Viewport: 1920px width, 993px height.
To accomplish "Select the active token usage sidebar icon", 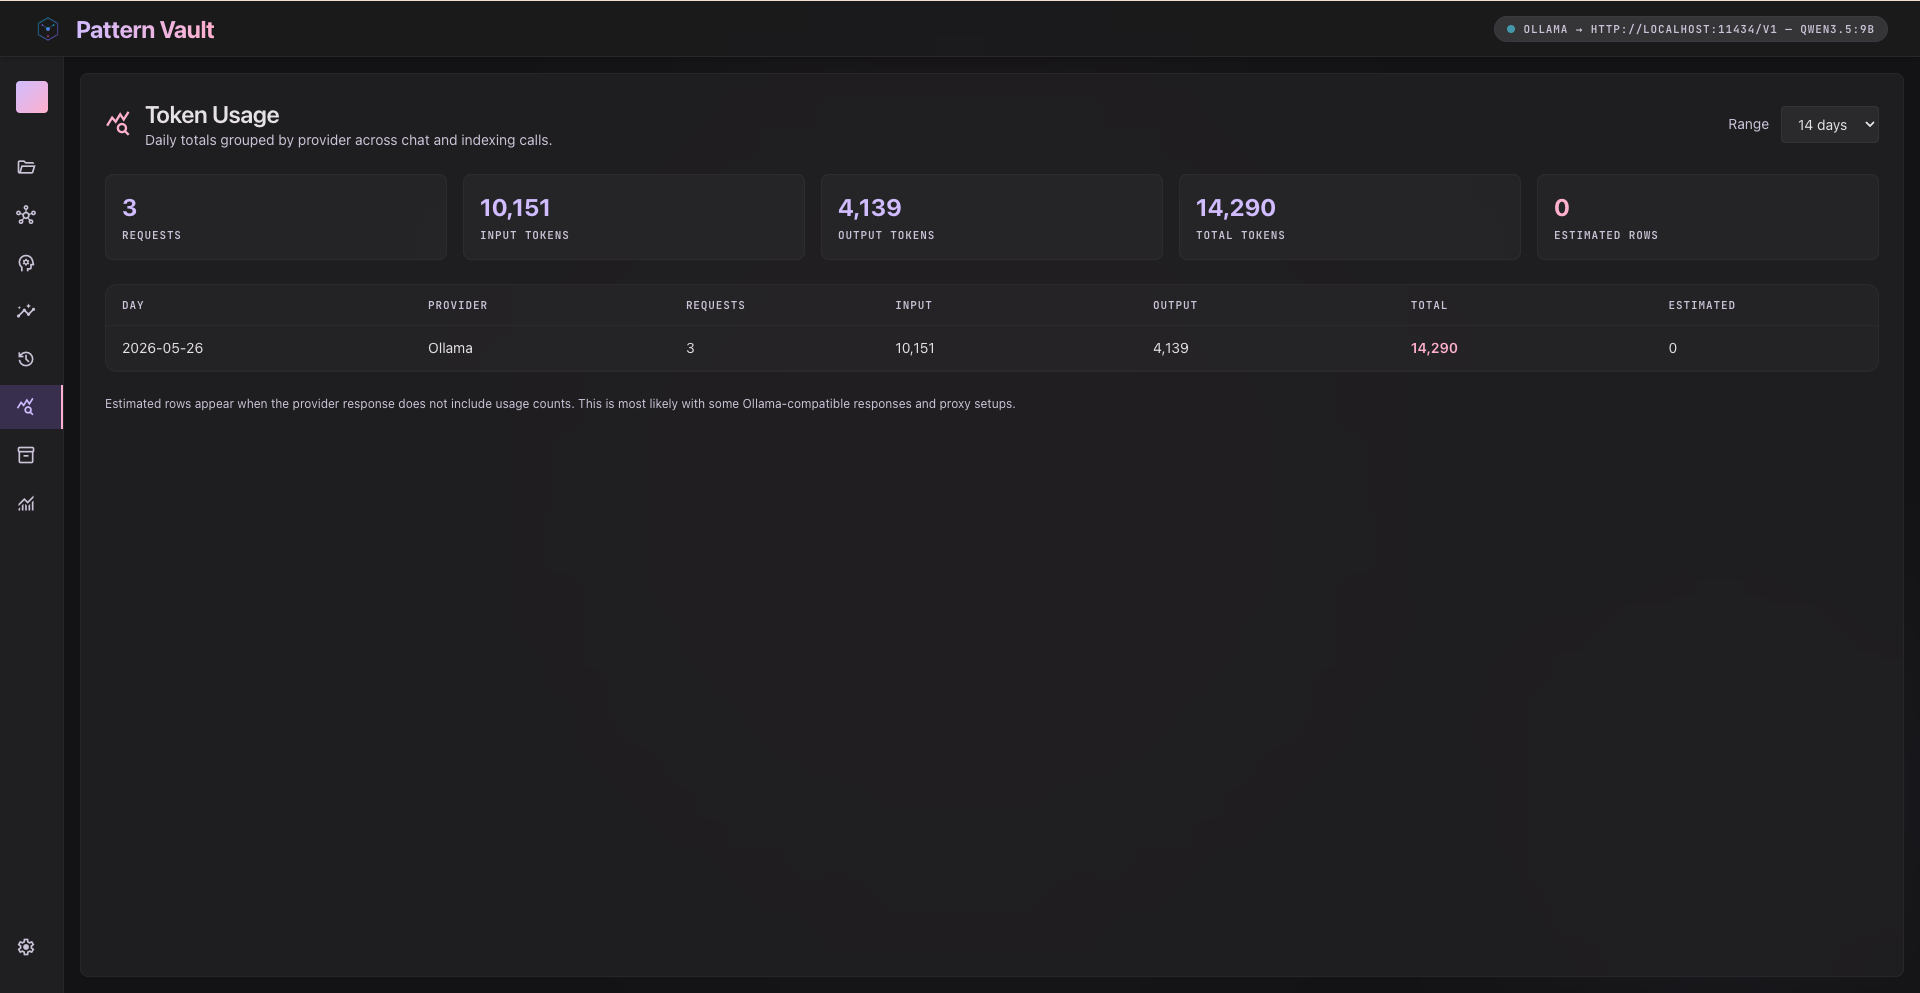I will (x=26, y=407).
